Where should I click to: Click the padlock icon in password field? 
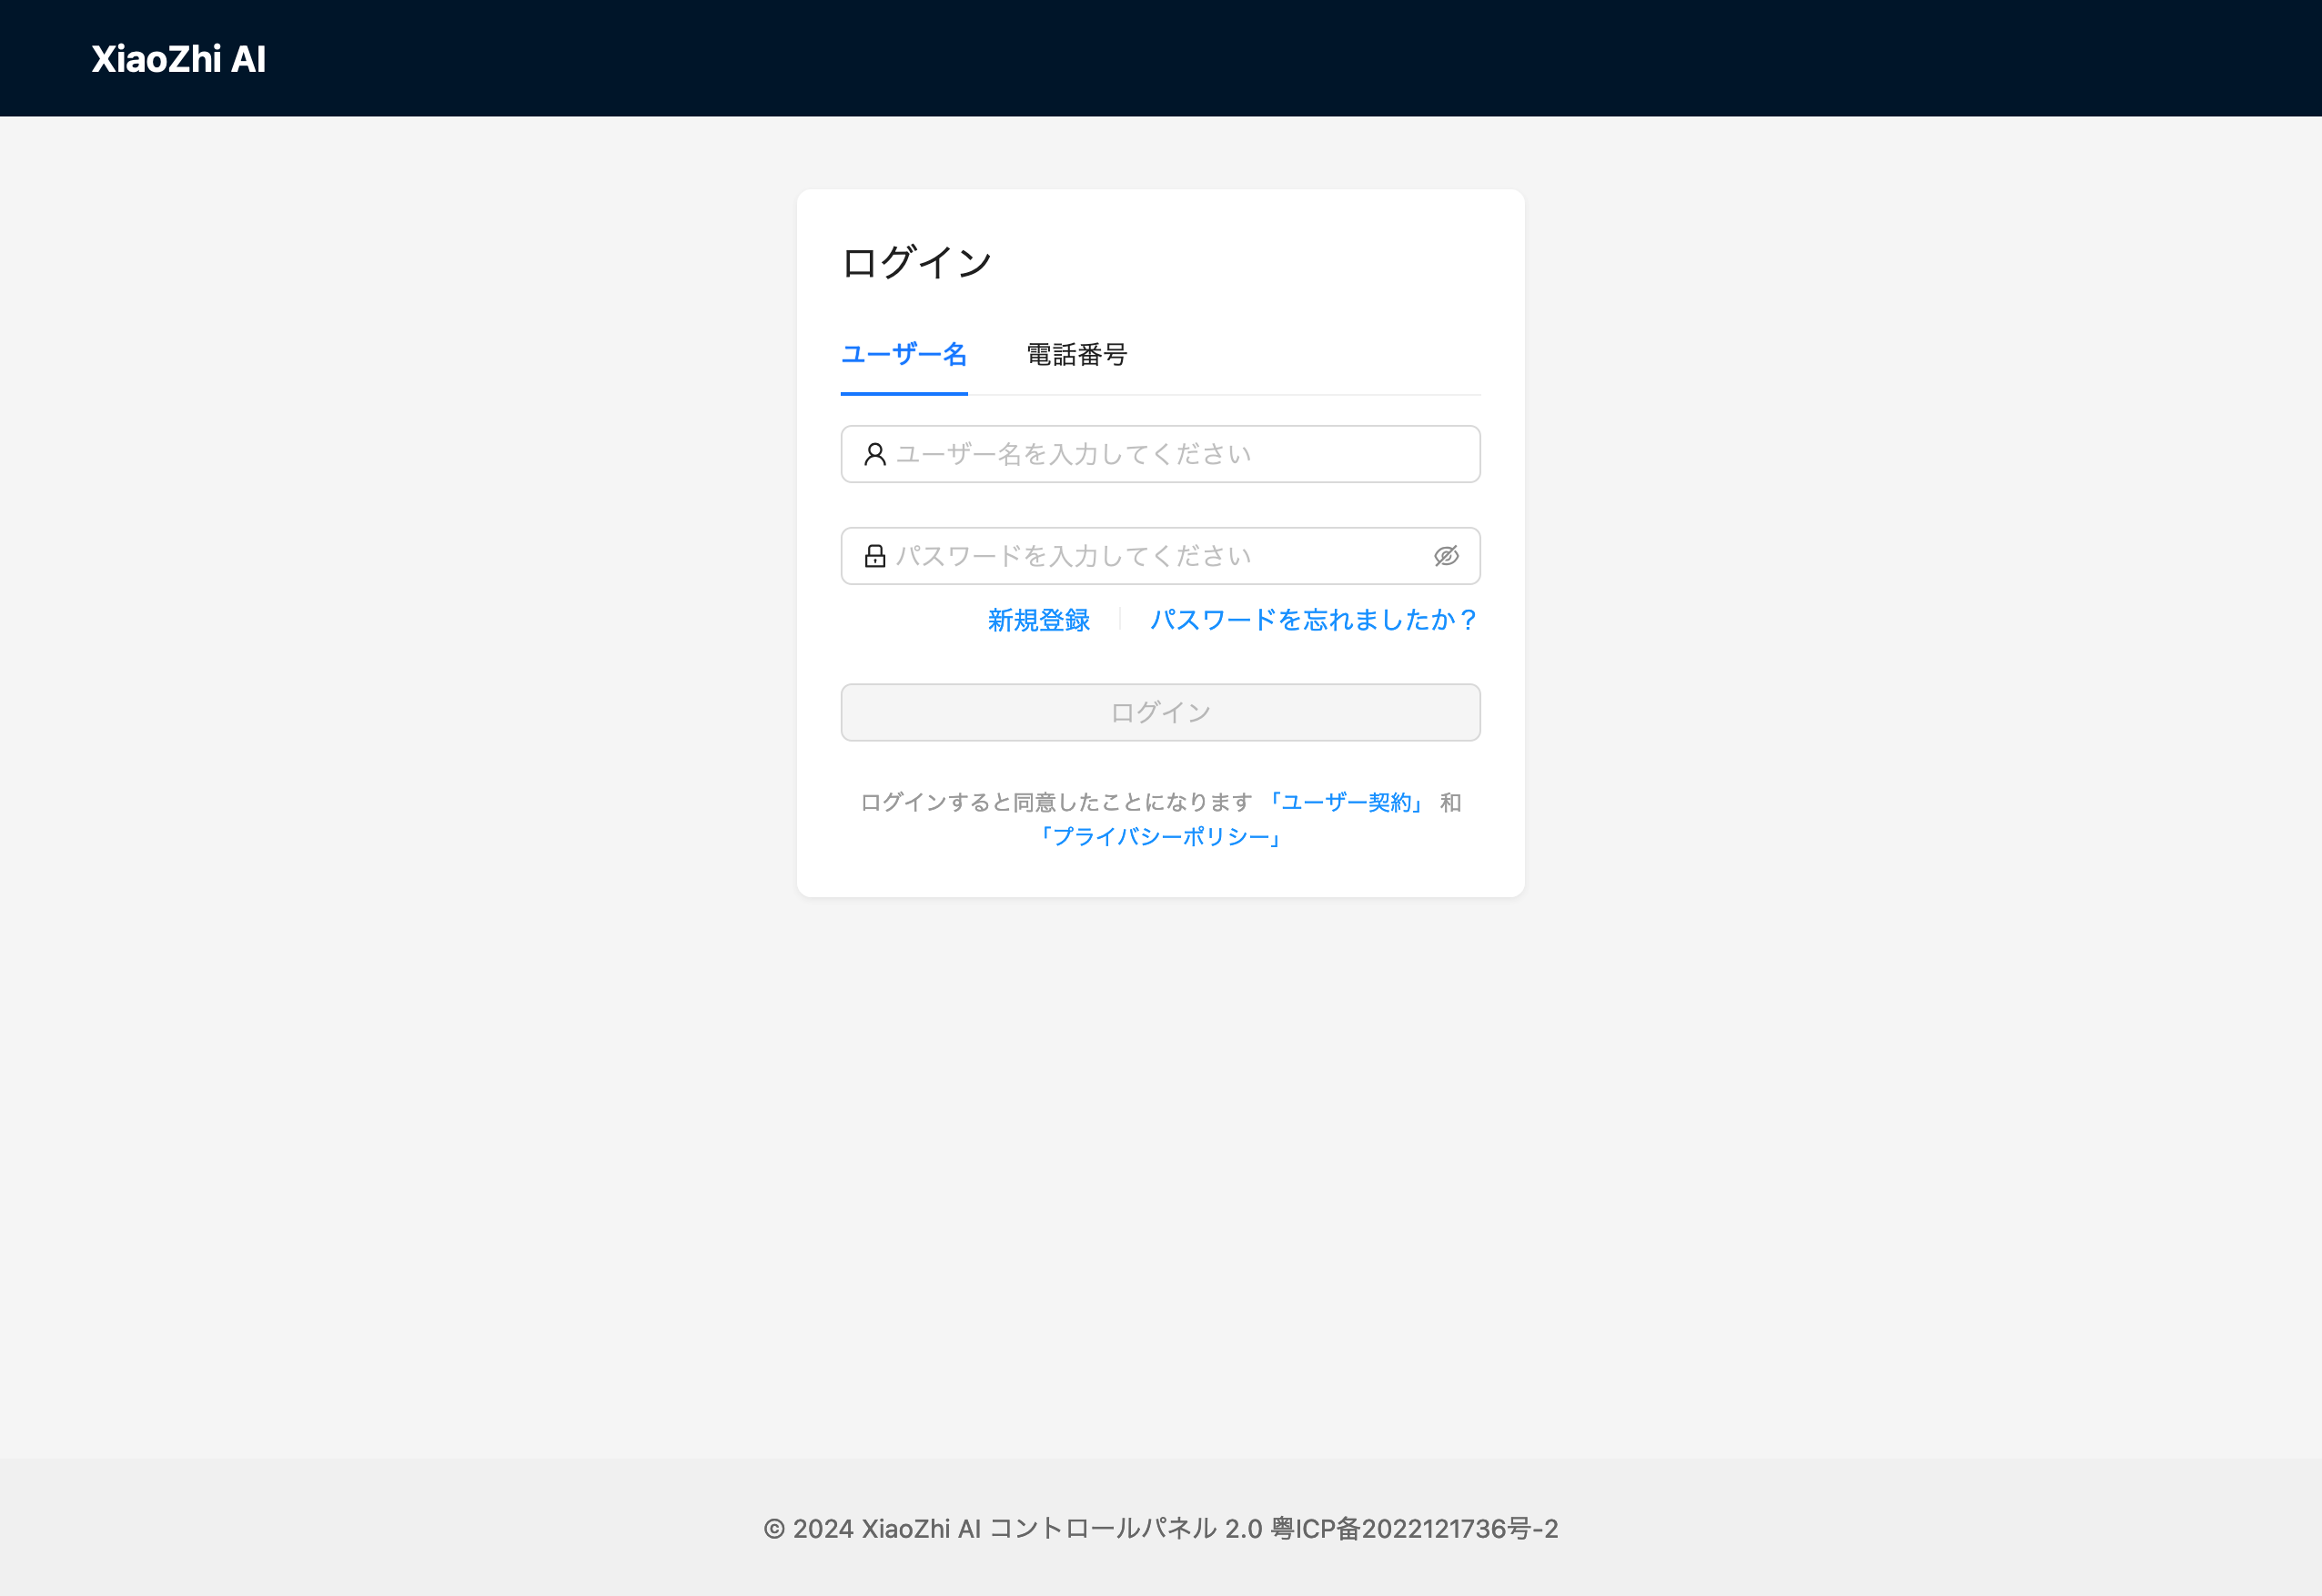875,556
